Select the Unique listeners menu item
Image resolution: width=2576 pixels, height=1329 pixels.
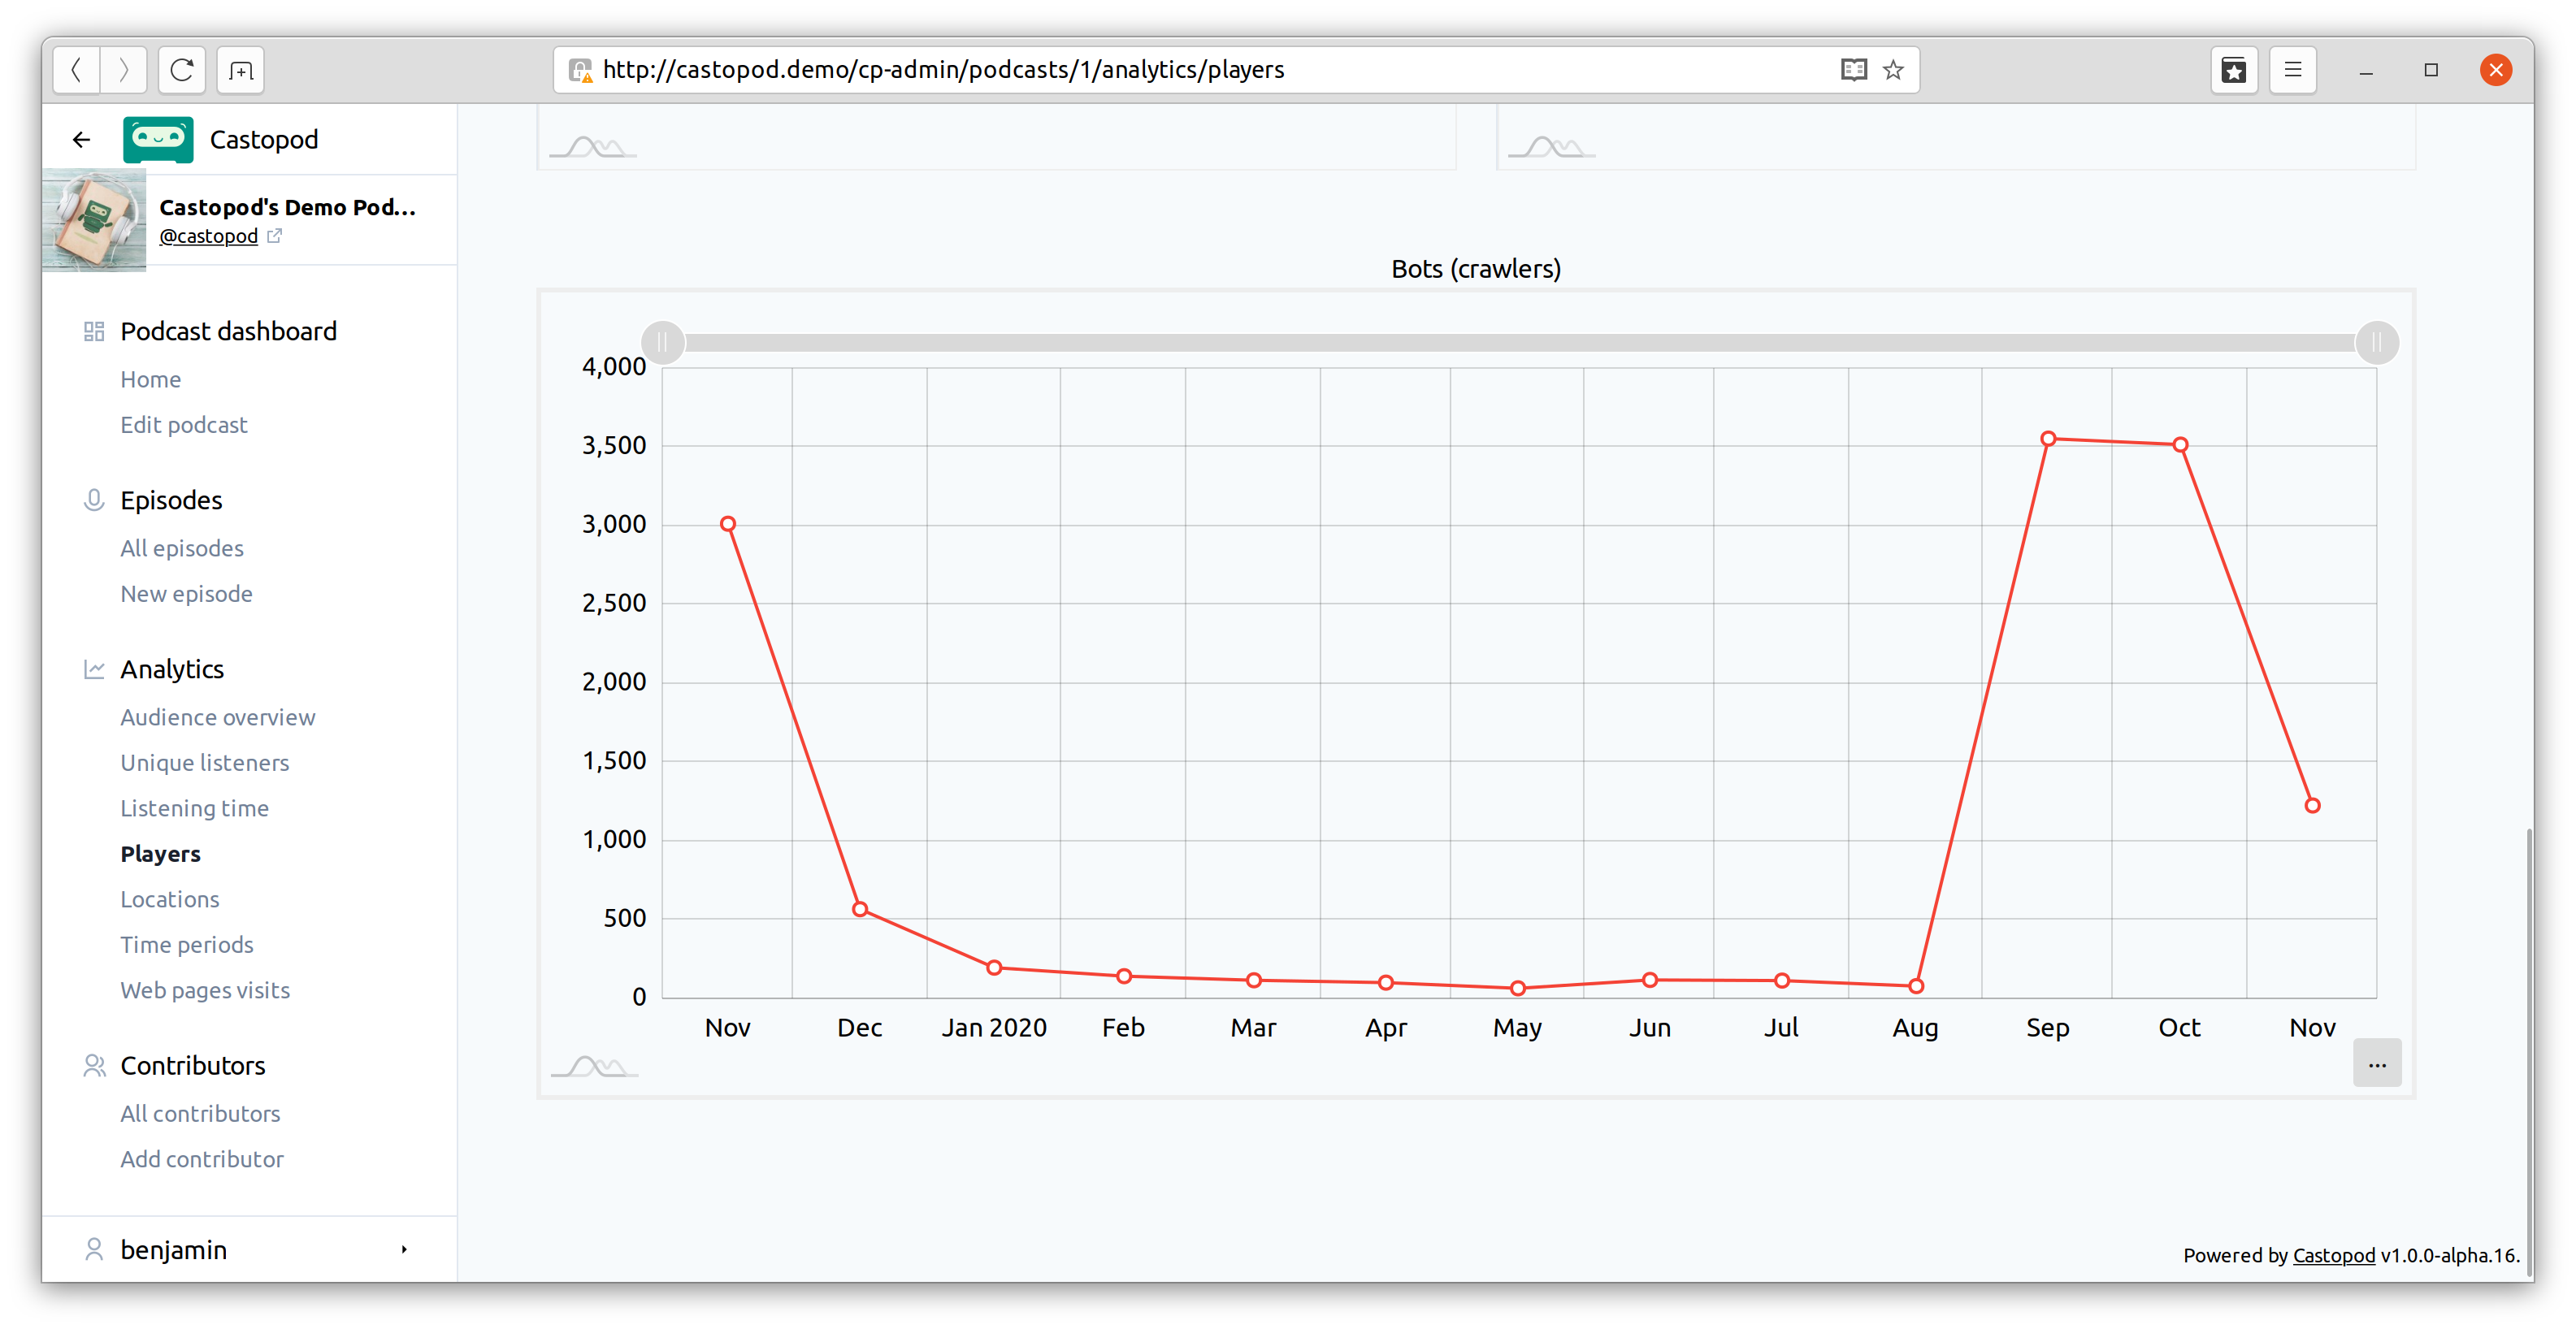pos(205,763)
